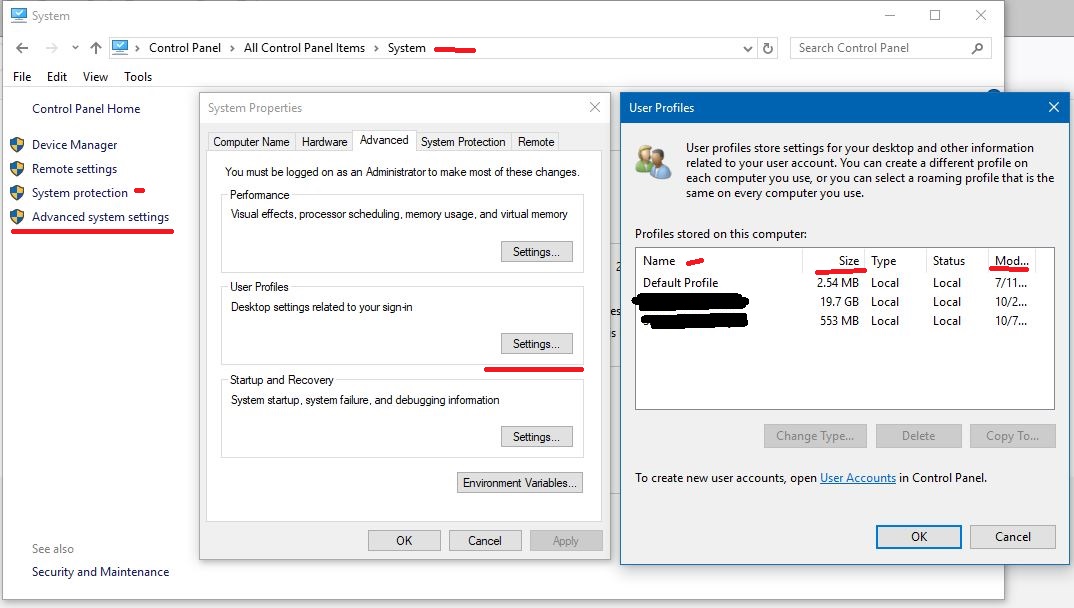
Task: Click shield icon beside Remote settings
Action: (x=17, y=168)
